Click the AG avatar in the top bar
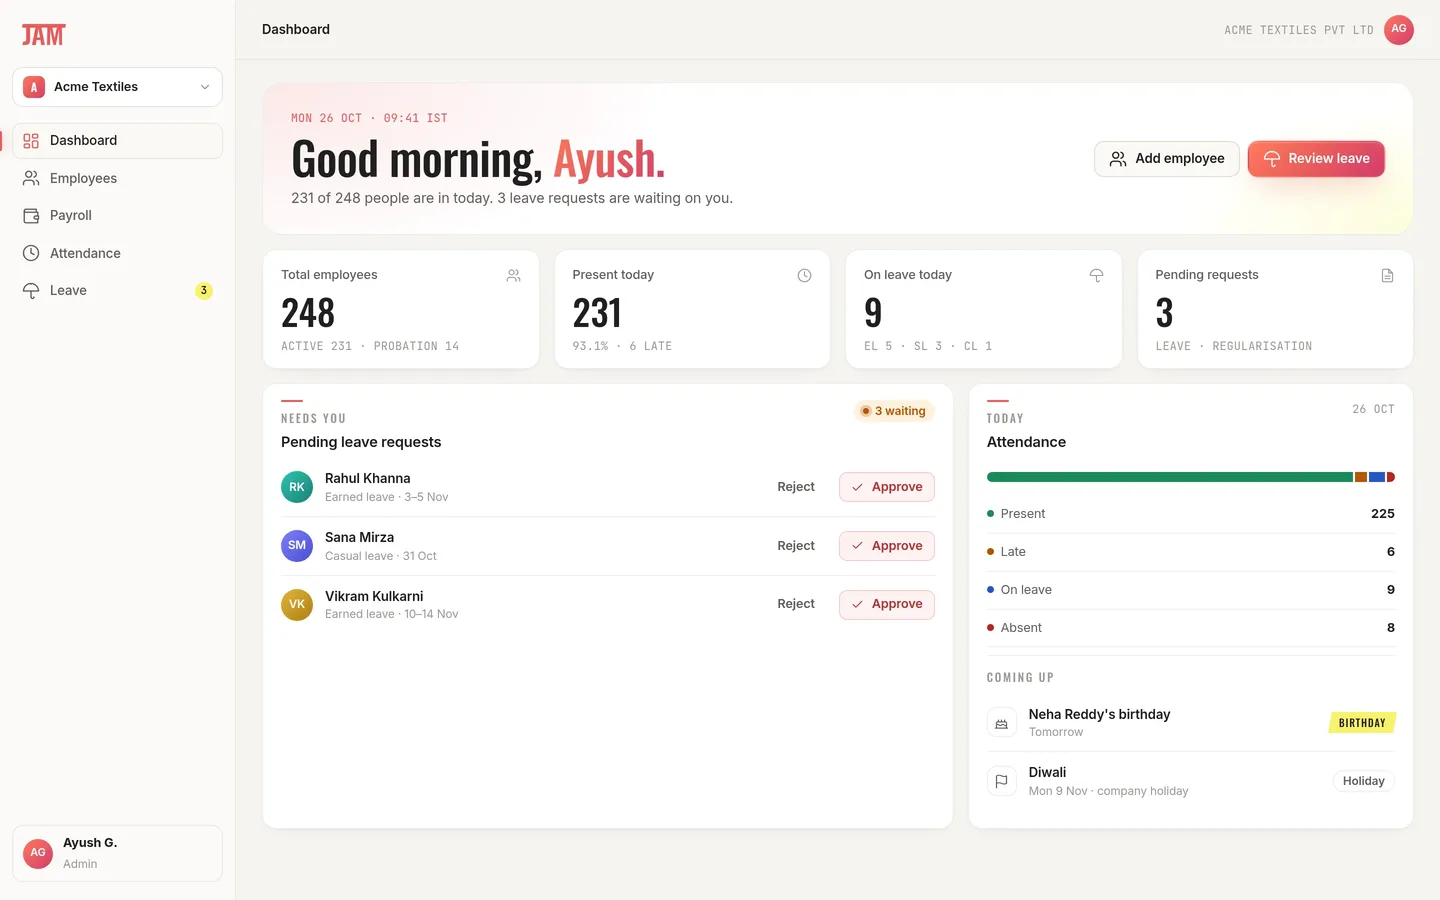The height and width of the screenshot is (900, 1440). point(1398,29)
